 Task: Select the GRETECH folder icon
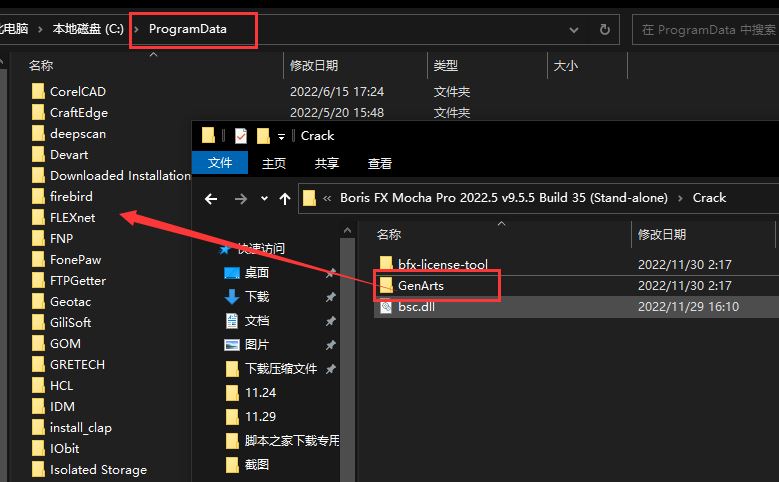click(x=38, y=364)
